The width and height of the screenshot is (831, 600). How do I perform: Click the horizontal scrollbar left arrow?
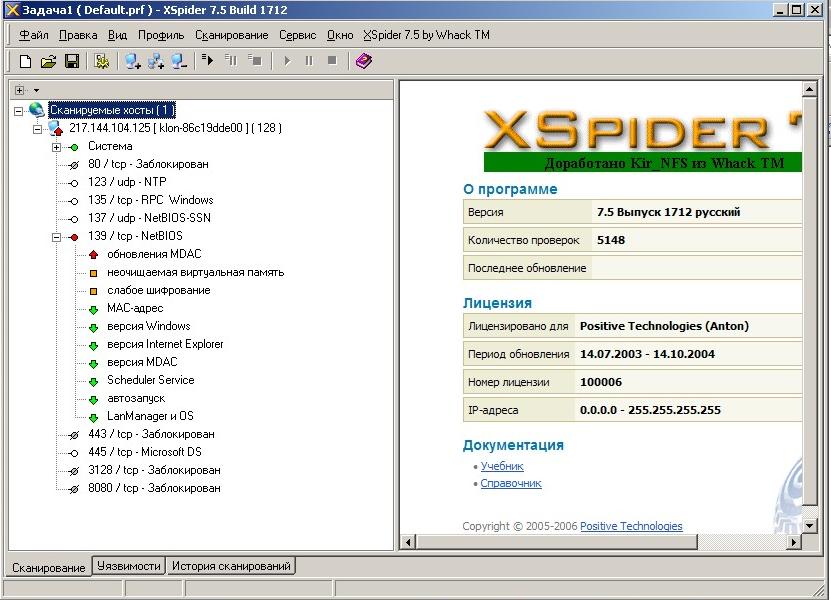(x=408, y=542)
